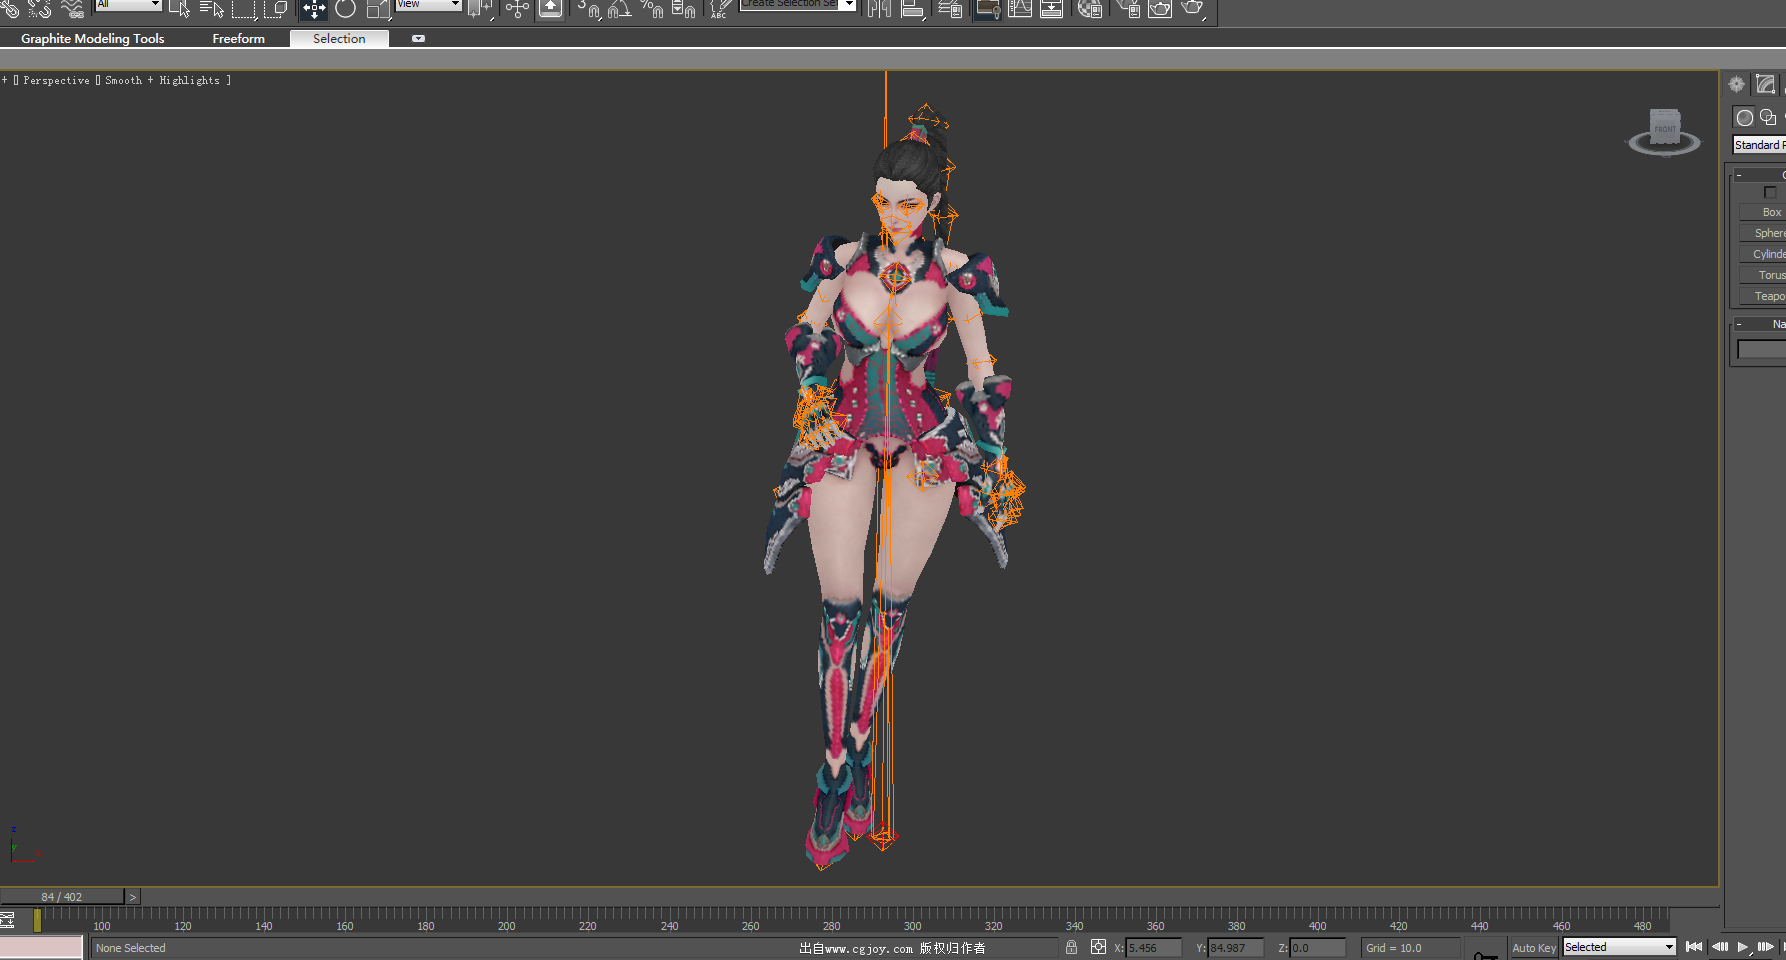The image size is (1786, 960).
Task: Toggle Window/Crossing selection mode
Action: [276, 9]
